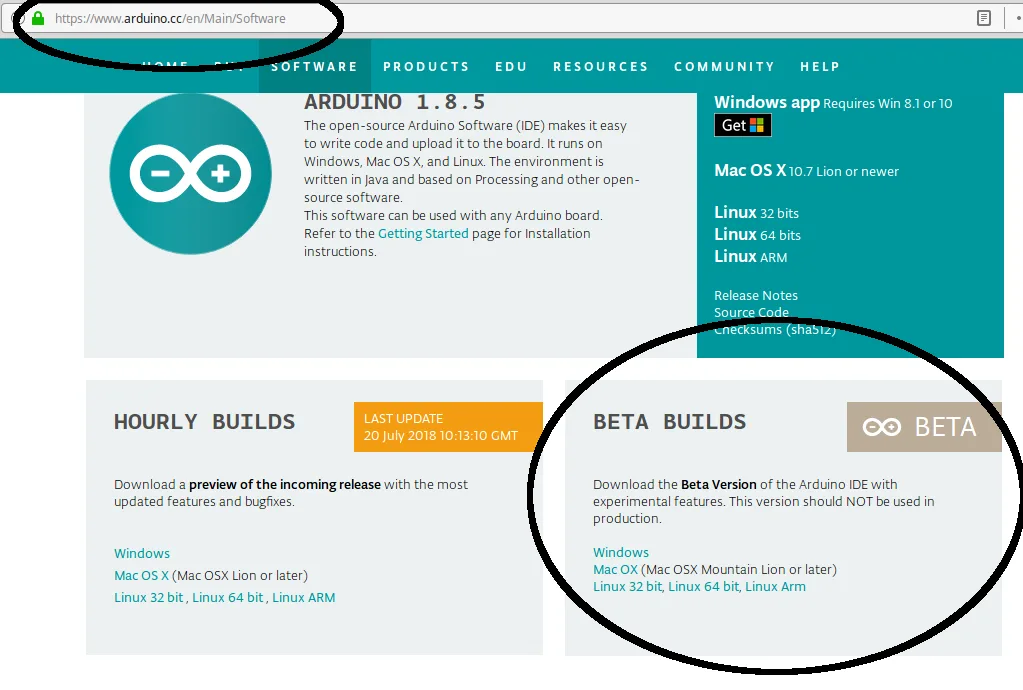Follow the Getting Started link
This screenshot has width=1023, height=690.
423,233
